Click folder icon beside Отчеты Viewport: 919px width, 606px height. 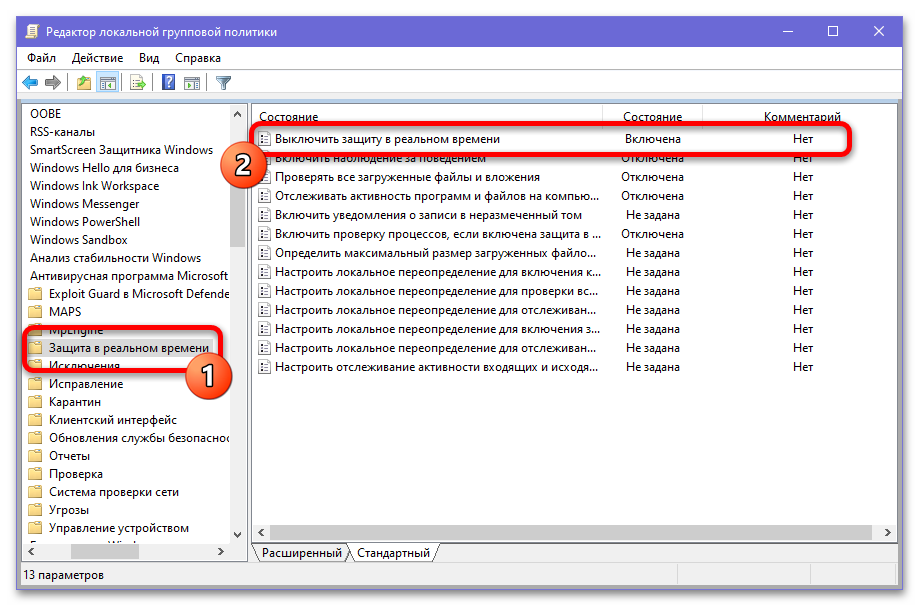click(x=36, y=455)
